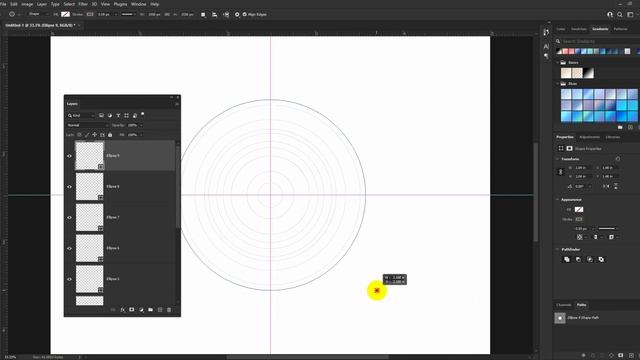Click Subtract Front Shape pathfinder icon
The image size is (640, 360).
click(578, 259)
